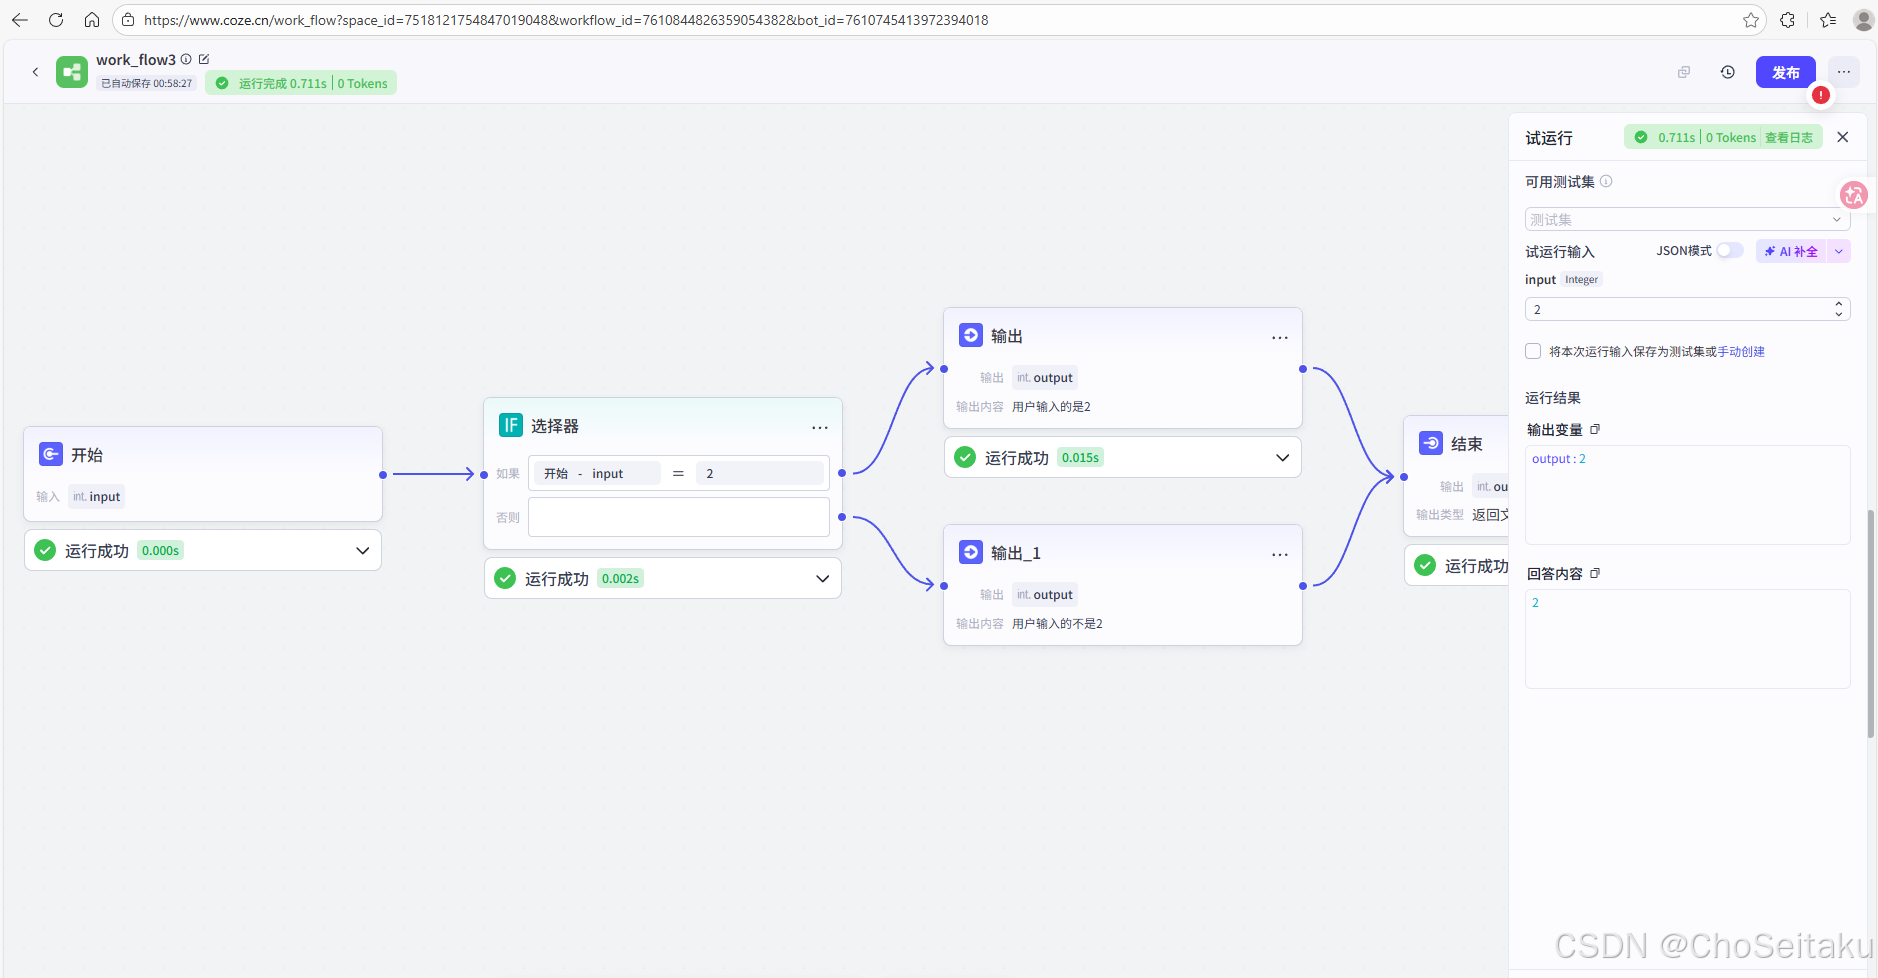Copy the 回答内容 result

(1595, 573)
